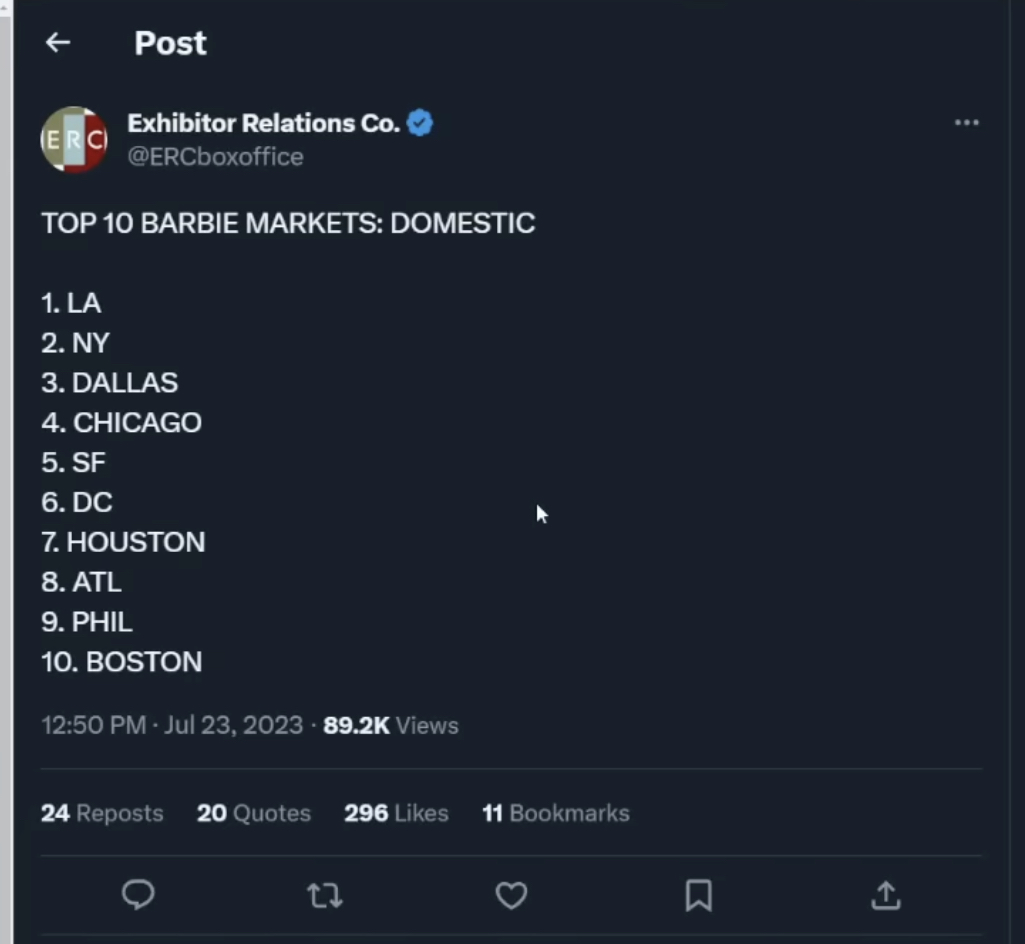Image resolution: width=1025 pixels, height=944 pixels.
Task: Open the three-dot more options menu
Action: (x=966, y=123)
